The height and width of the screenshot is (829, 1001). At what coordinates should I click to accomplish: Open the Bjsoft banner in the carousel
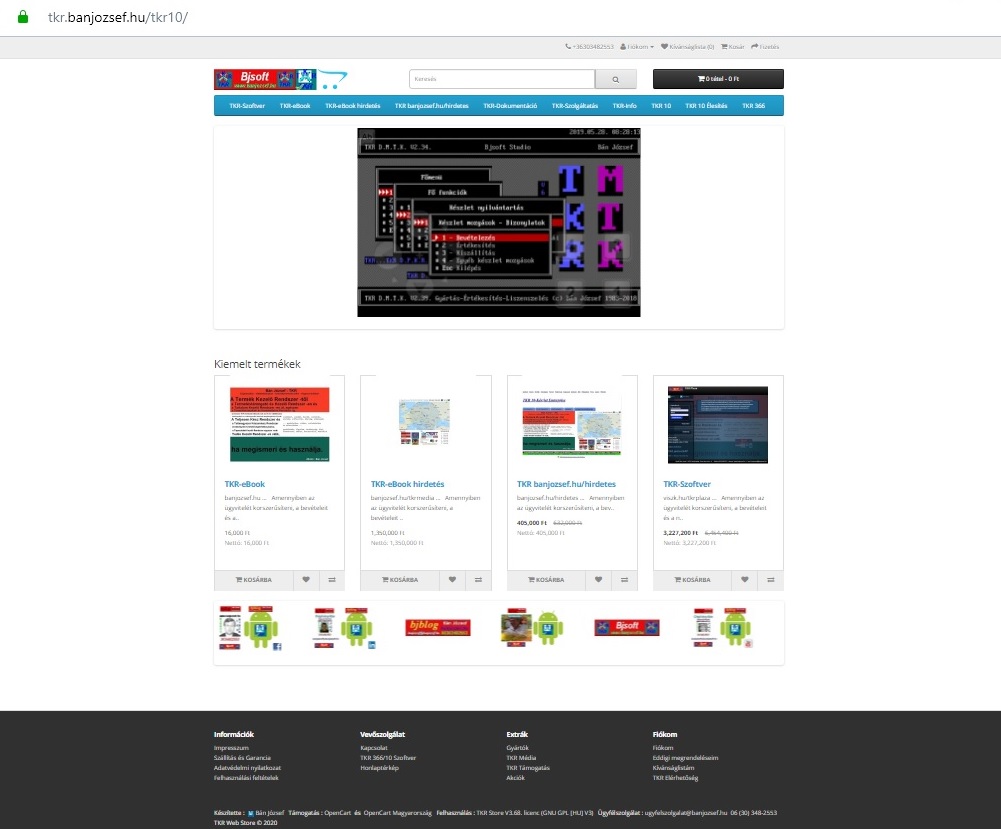point(627,627)
